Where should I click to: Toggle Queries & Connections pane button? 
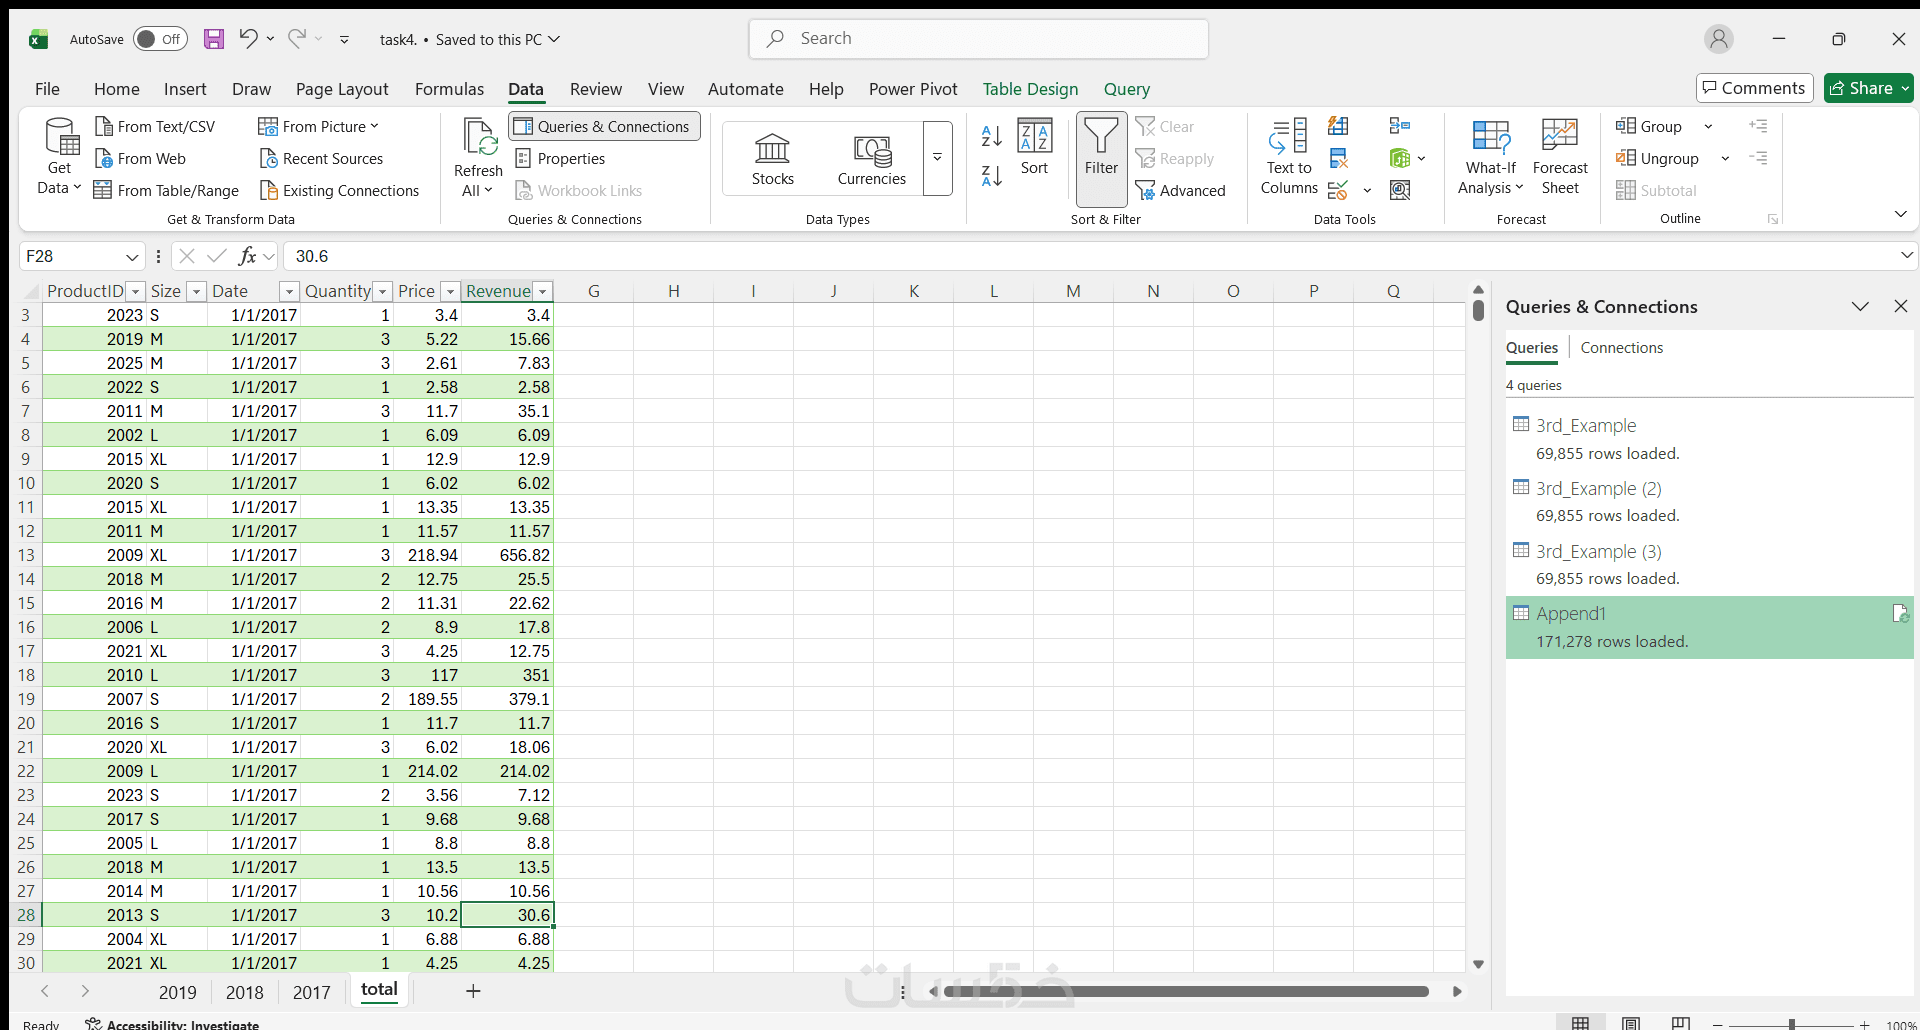pyautogui.click(x=605, y=126)
